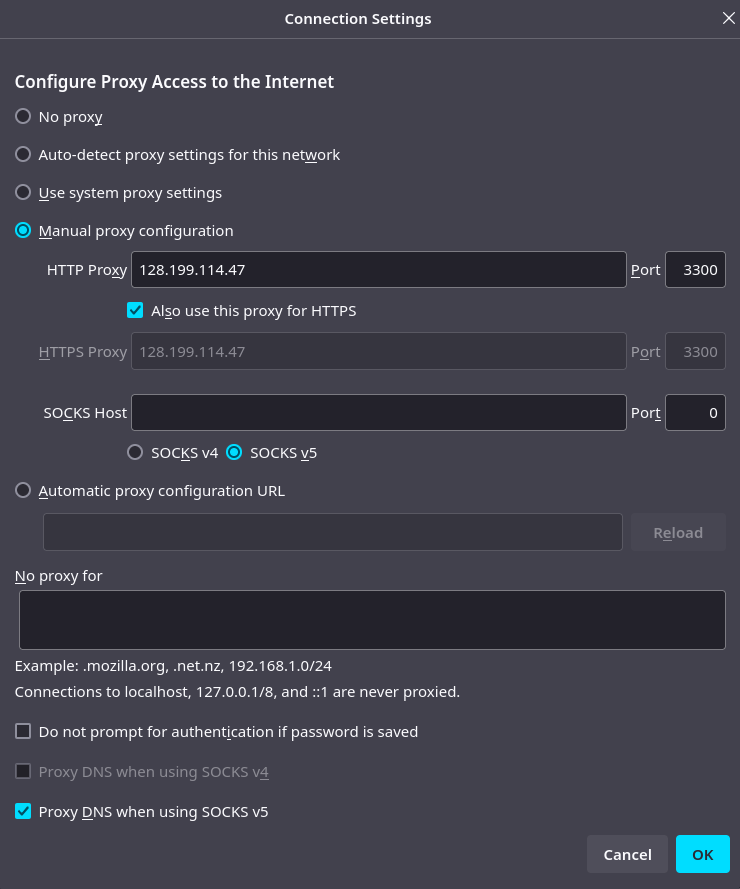Click the SOCKS Host Port field
Viewport: 740px width, 889px height.
tap(695, 412)
